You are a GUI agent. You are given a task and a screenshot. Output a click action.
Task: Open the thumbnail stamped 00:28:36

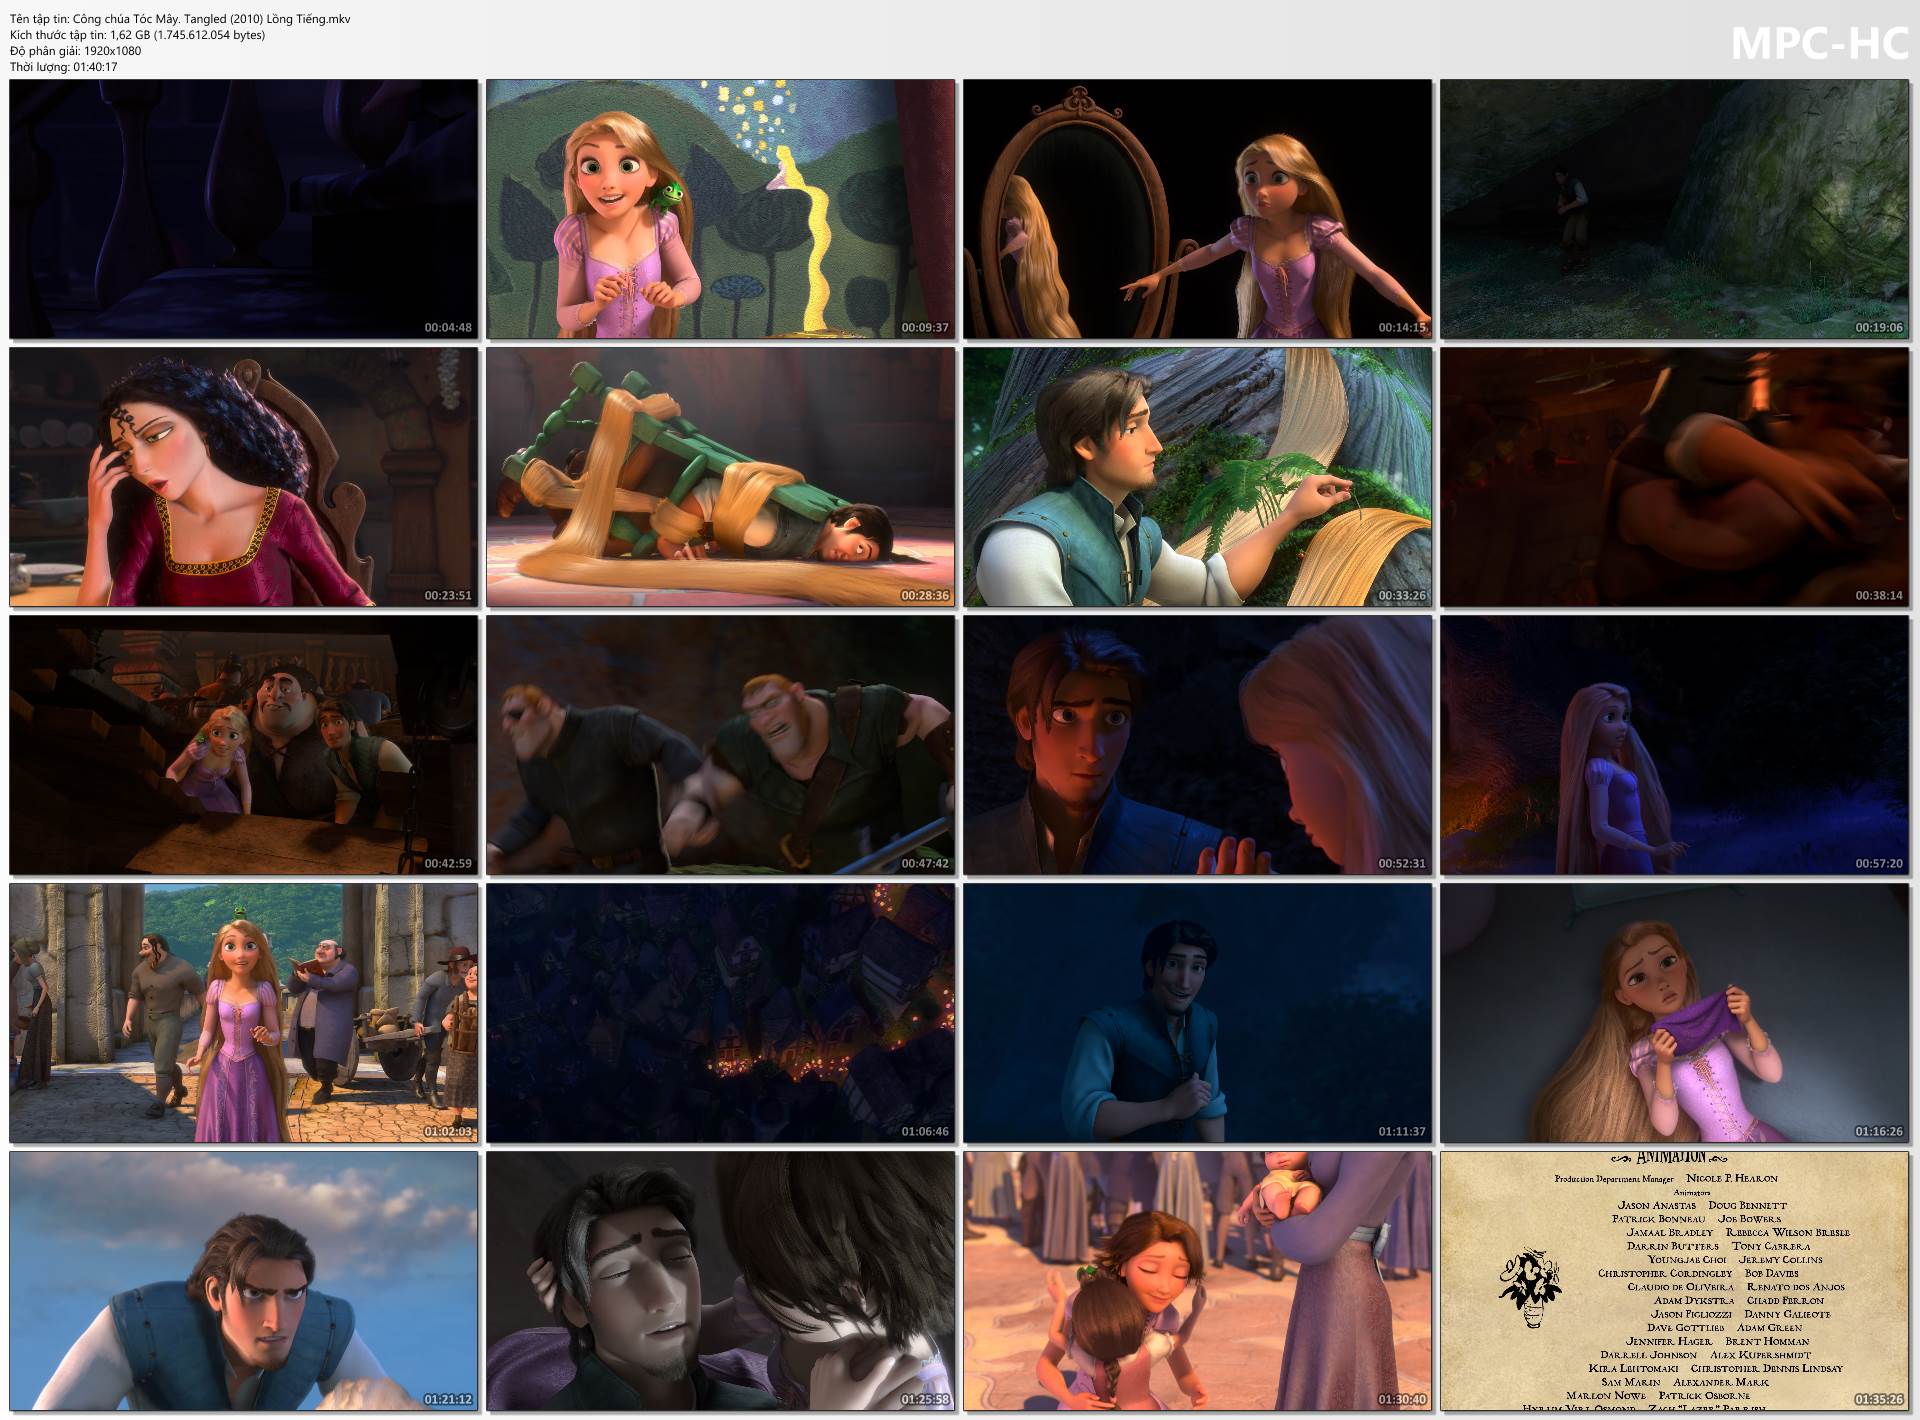pyautogui.click(x=721, y=477)
